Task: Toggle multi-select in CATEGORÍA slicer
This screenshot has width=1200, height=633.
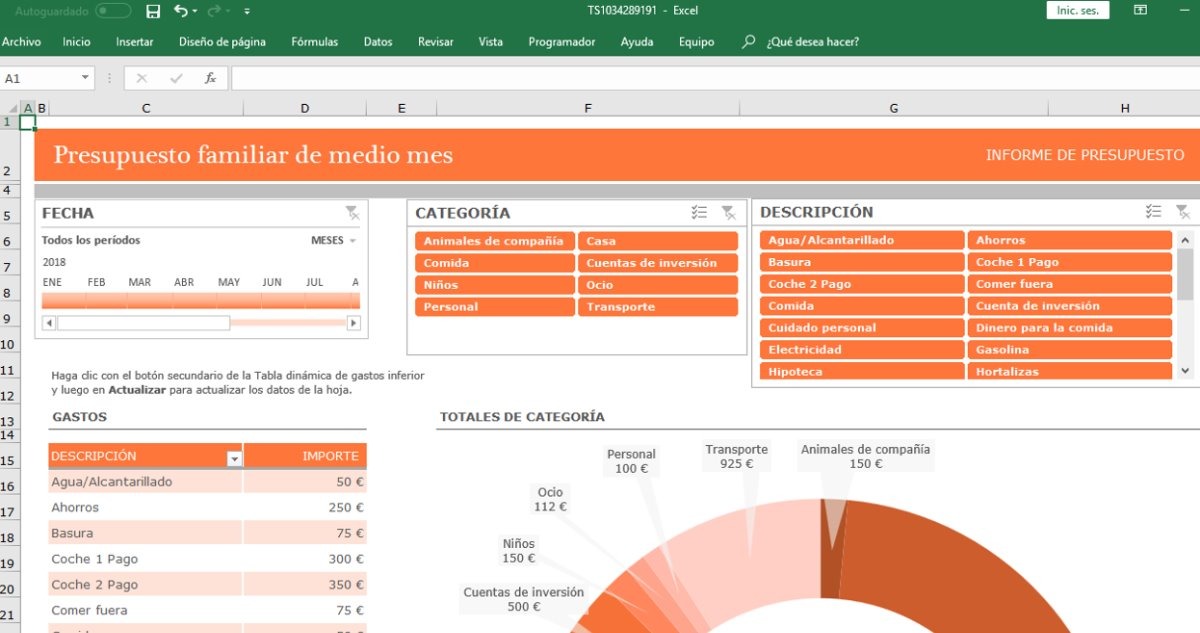Action: pyautogui.click(x=699, y=212)
